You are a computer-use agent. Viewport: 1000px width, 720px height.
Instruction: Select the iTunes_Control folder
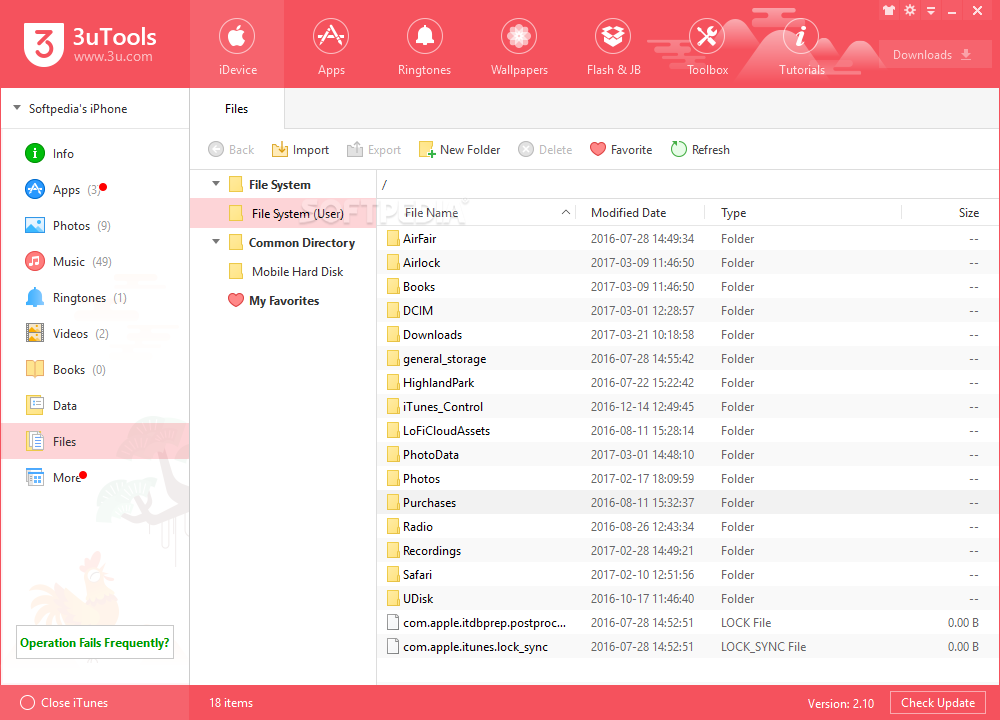pos(688,407)
